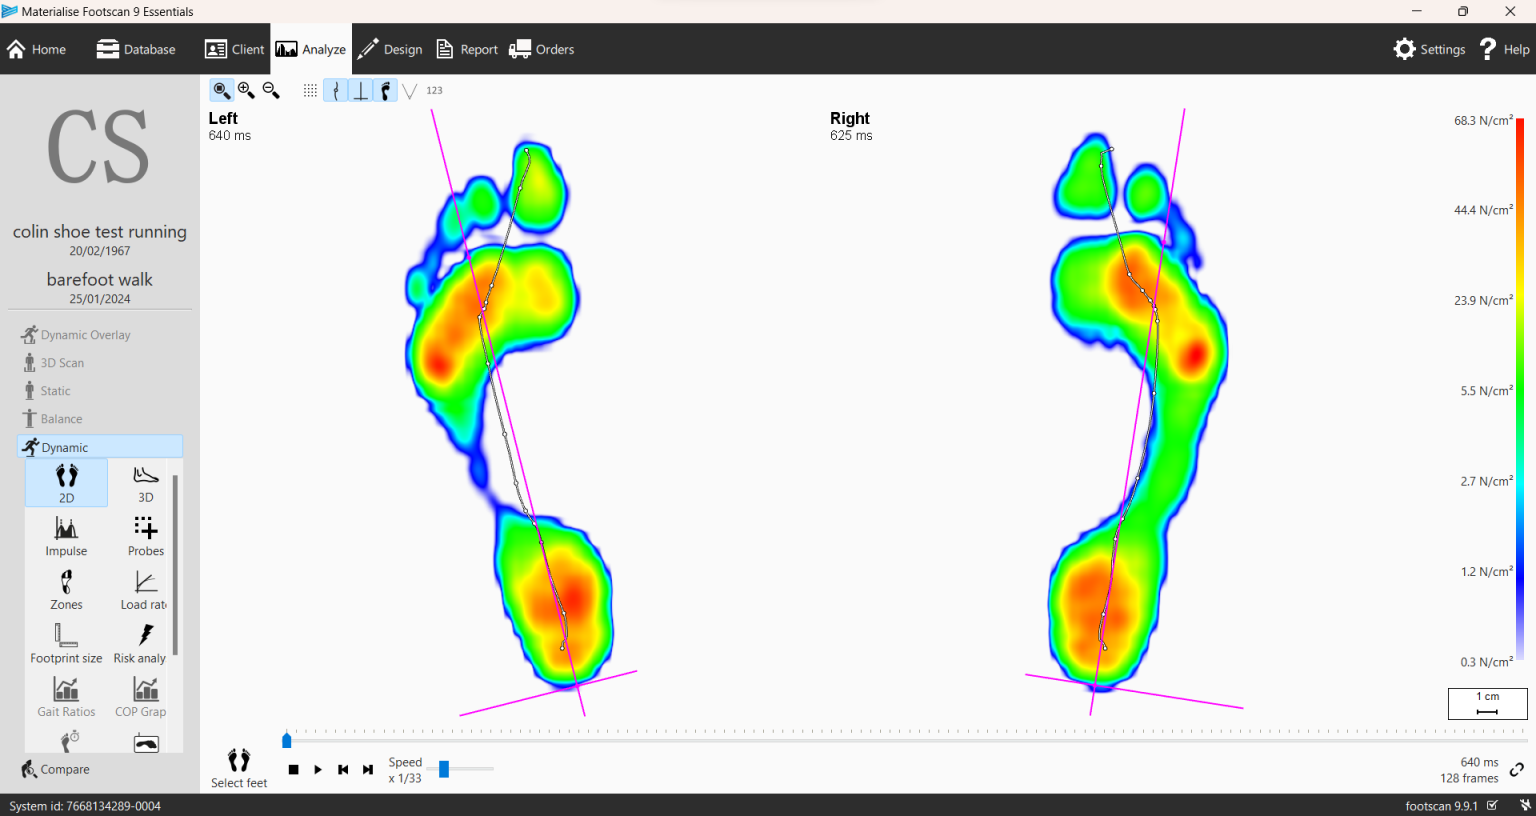Open the Risk analysis tool
This screenshot has height=816, width=1536.
[141, 643]
